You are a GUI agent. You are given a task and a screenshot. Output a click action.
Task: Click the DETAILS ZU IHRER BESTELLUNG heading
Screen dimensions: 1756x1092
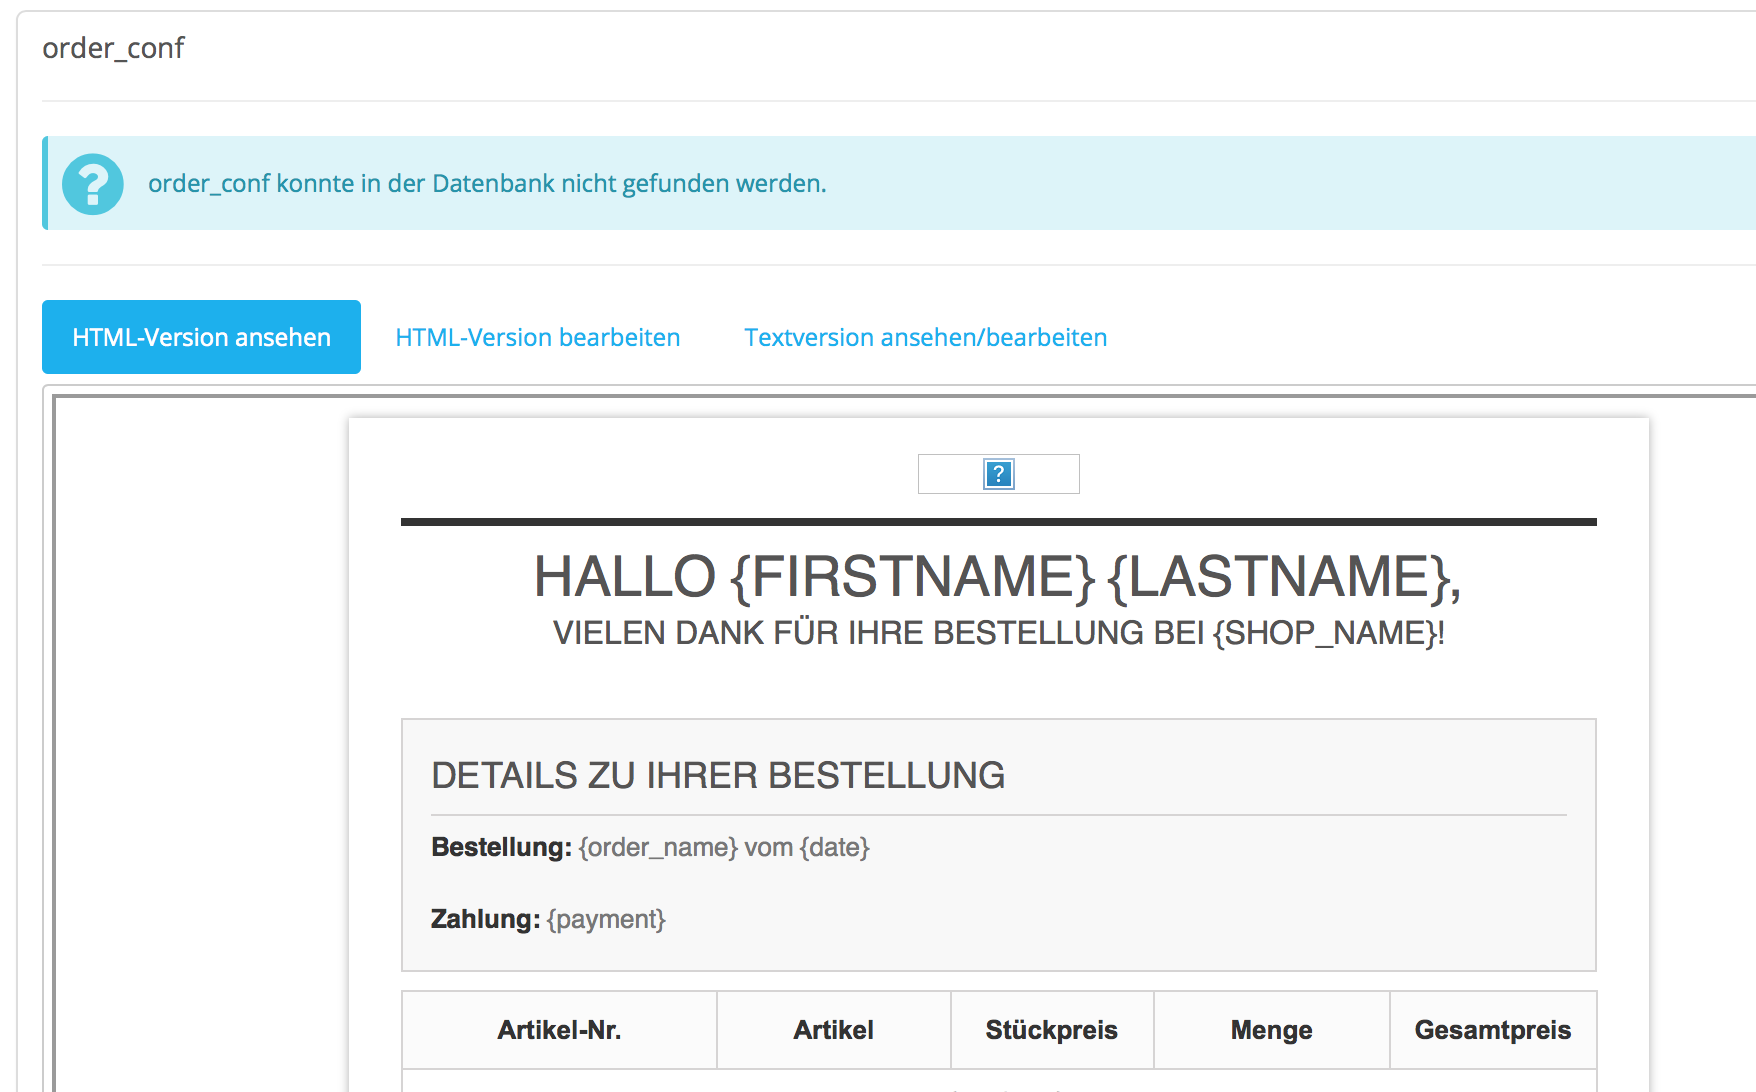pyautogui.click(x=718, y=776)
